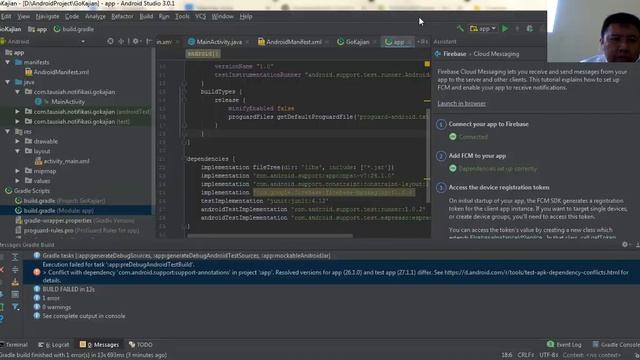640x360 pixels.
Task: Switch to the MainActivity.java tab
Action: [x=219, y=42]
